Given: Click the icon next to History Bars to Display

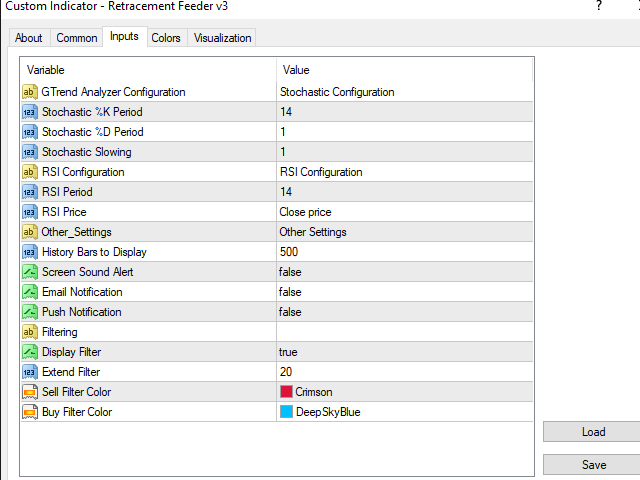Looking at the screenshot, I should coord(29,252).
